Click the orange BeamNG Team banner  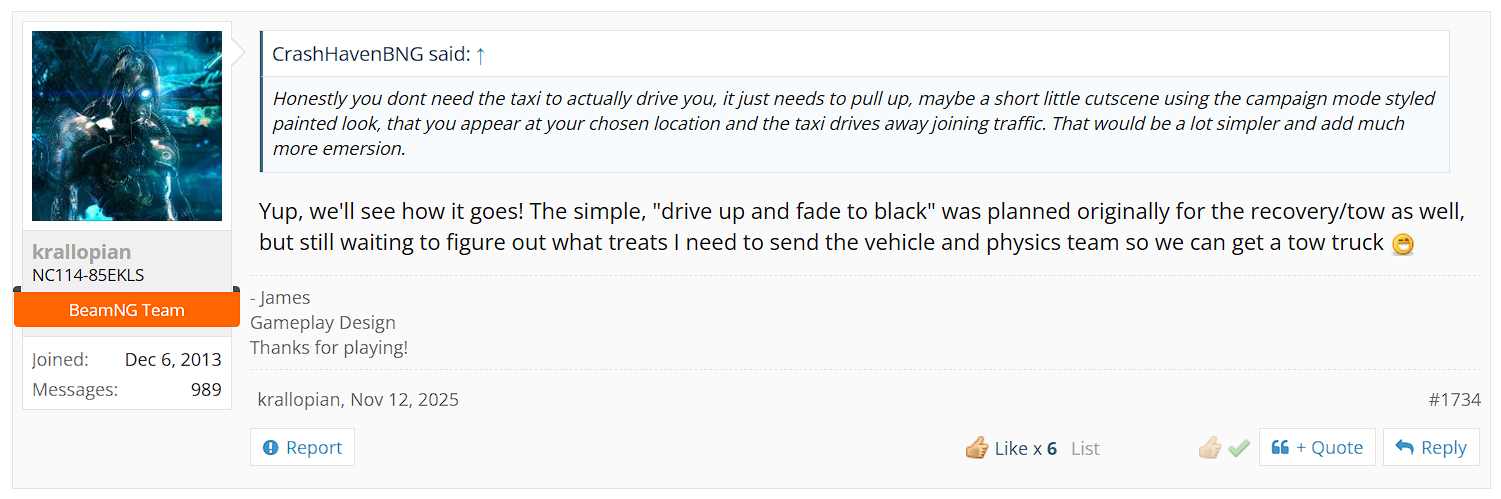(127, 310)
